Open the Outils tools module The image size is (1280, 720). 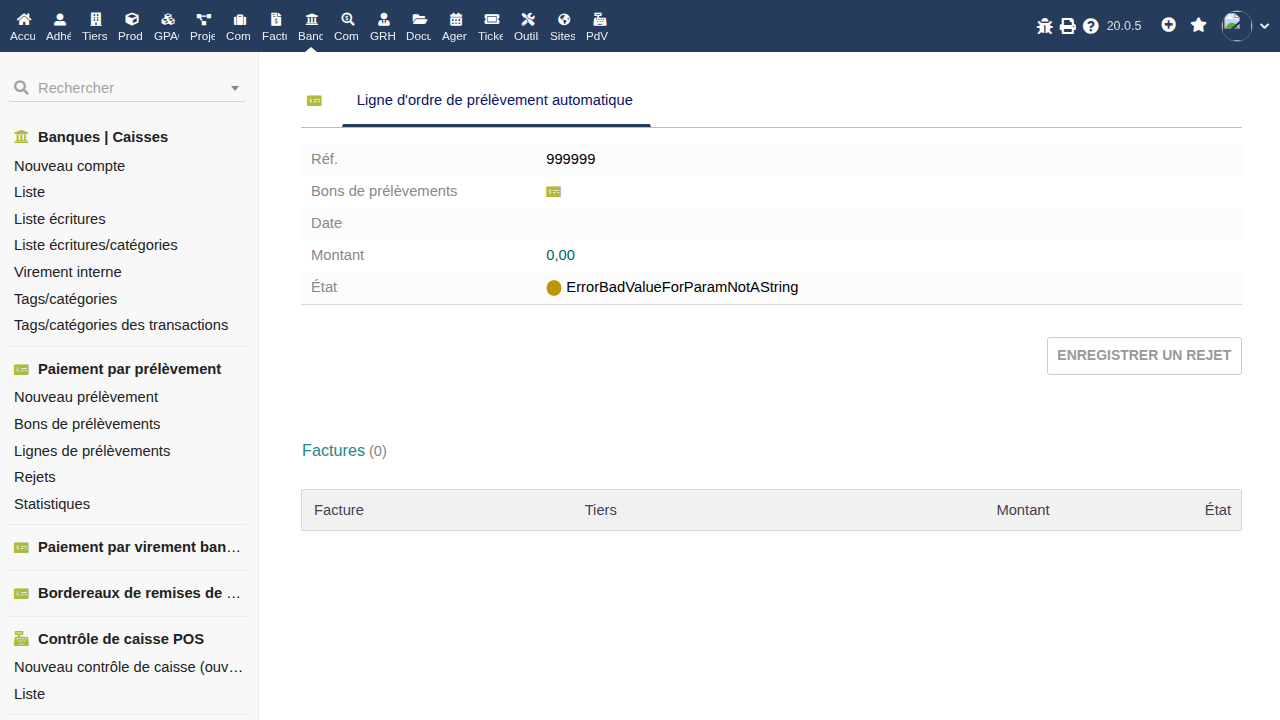click(x=527, y=26)
